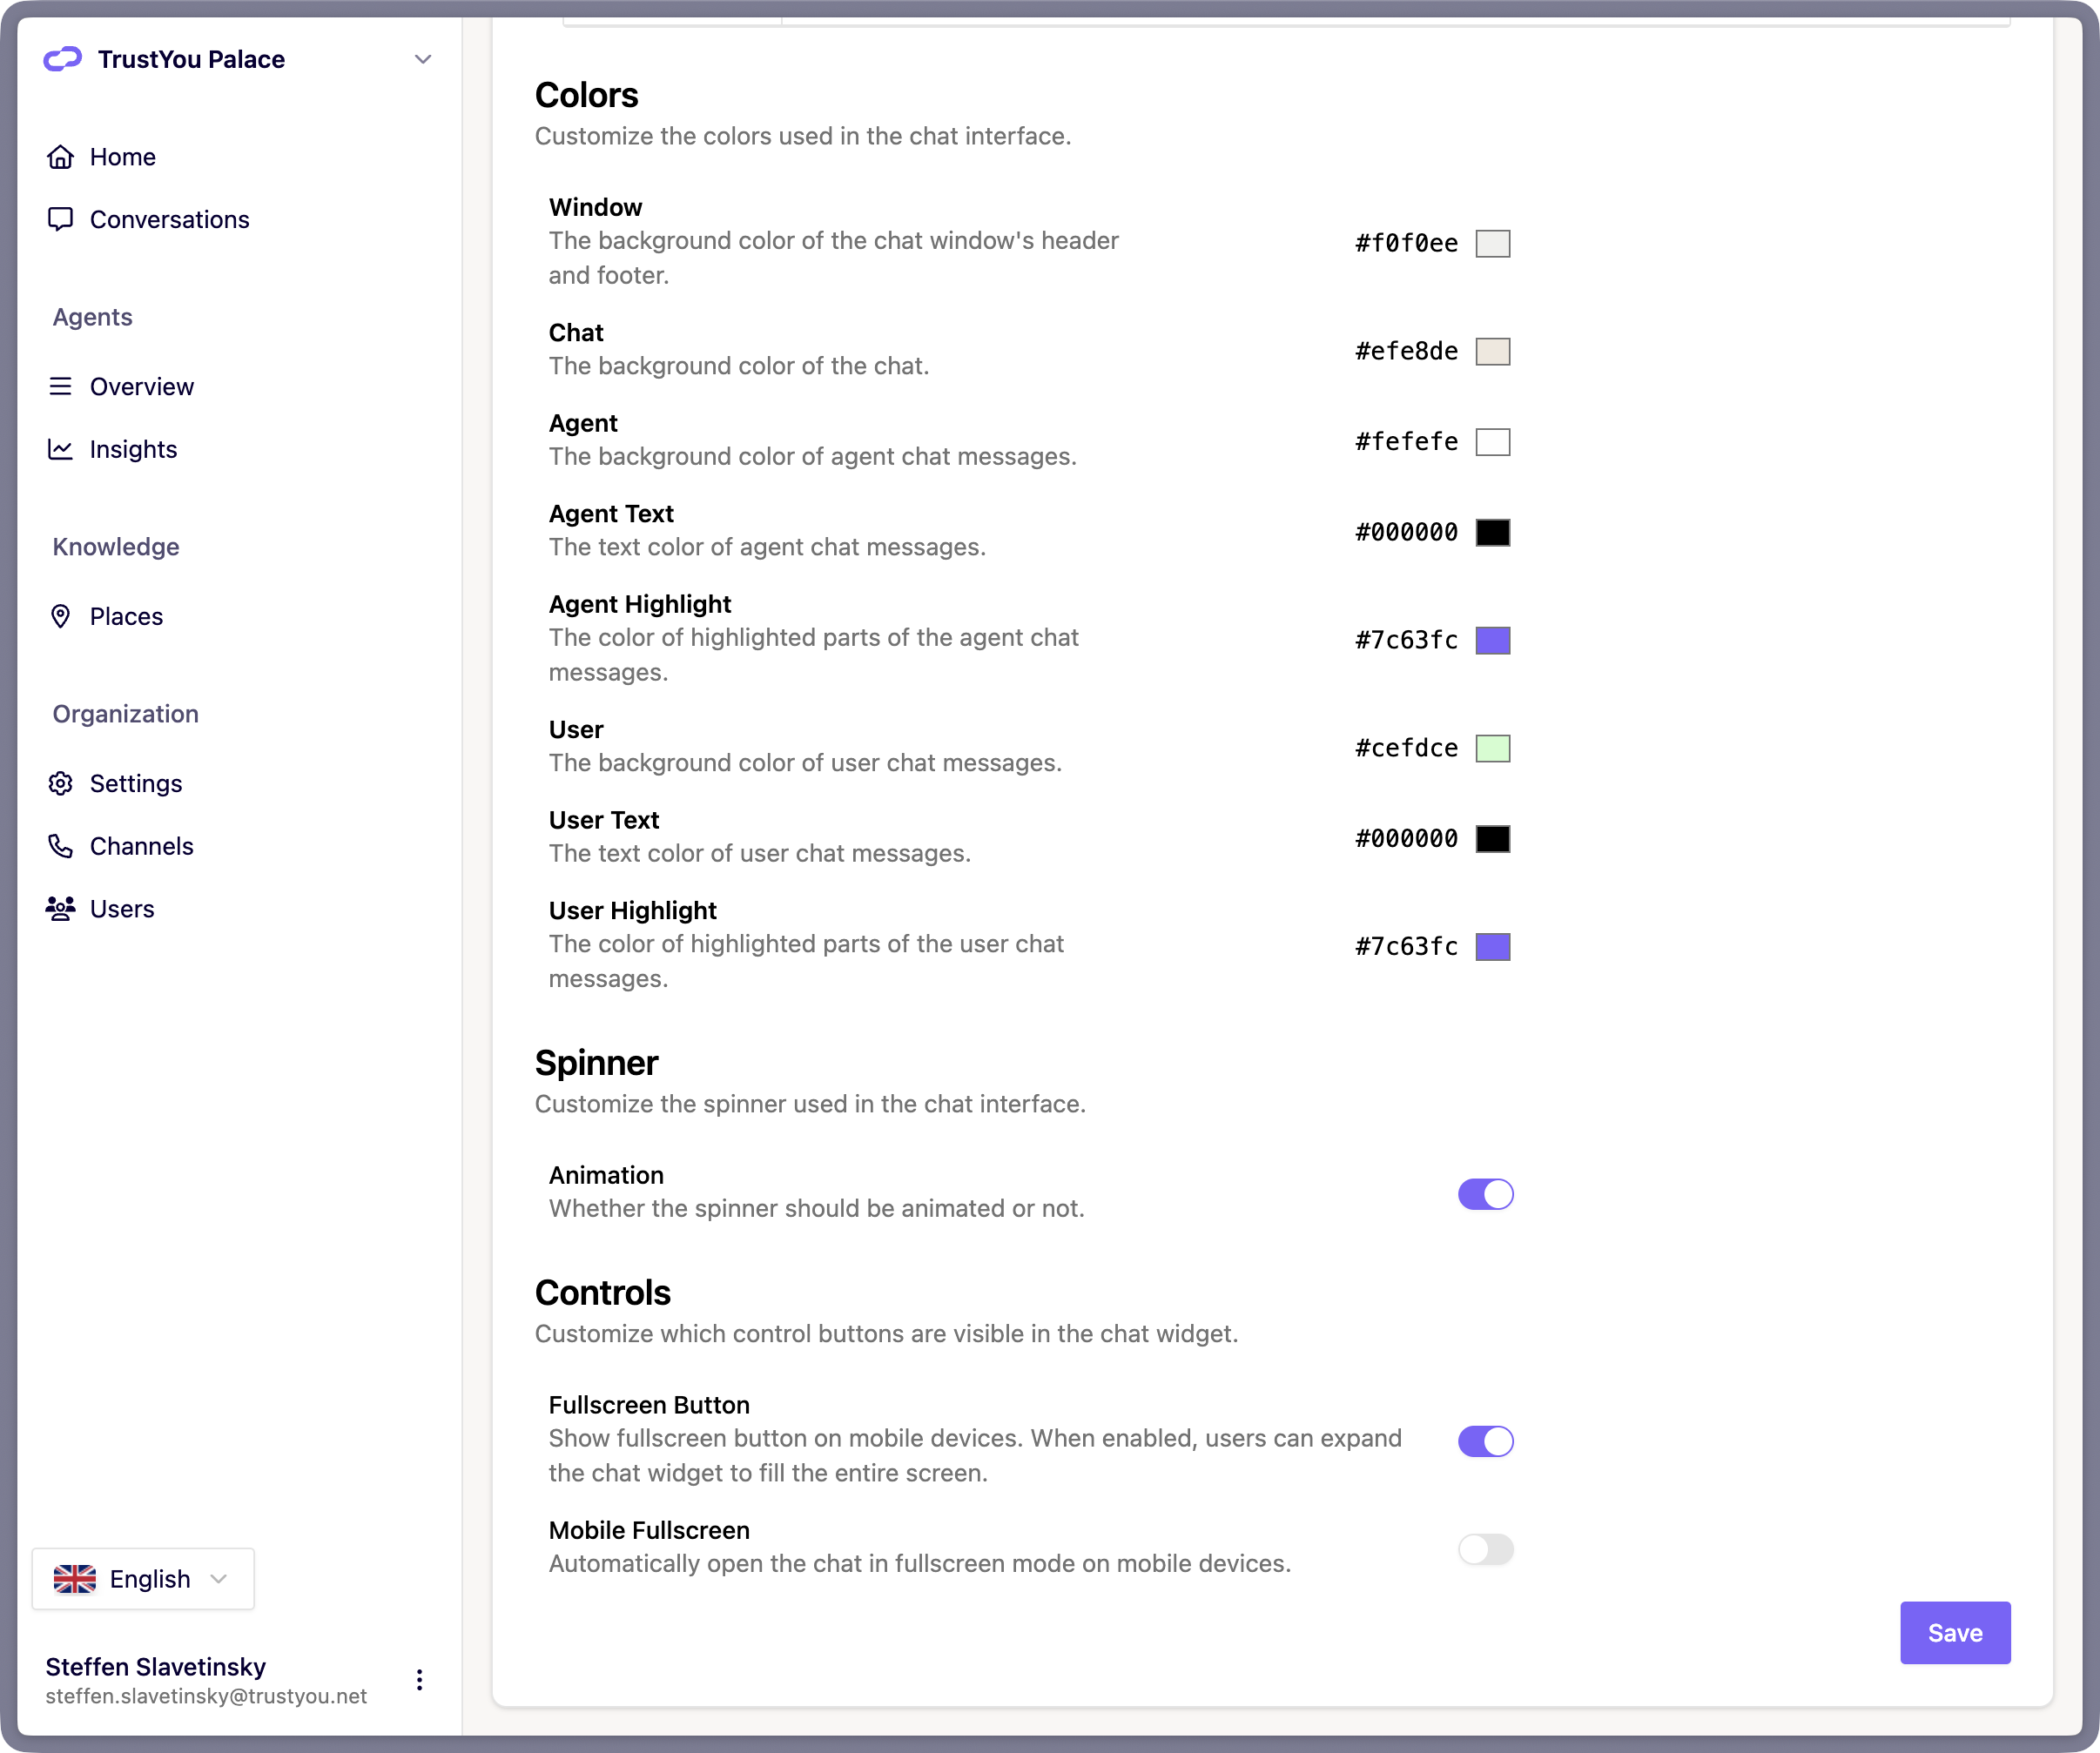Navigate to Agents Overview
2100x1753 pixels.
142,386
